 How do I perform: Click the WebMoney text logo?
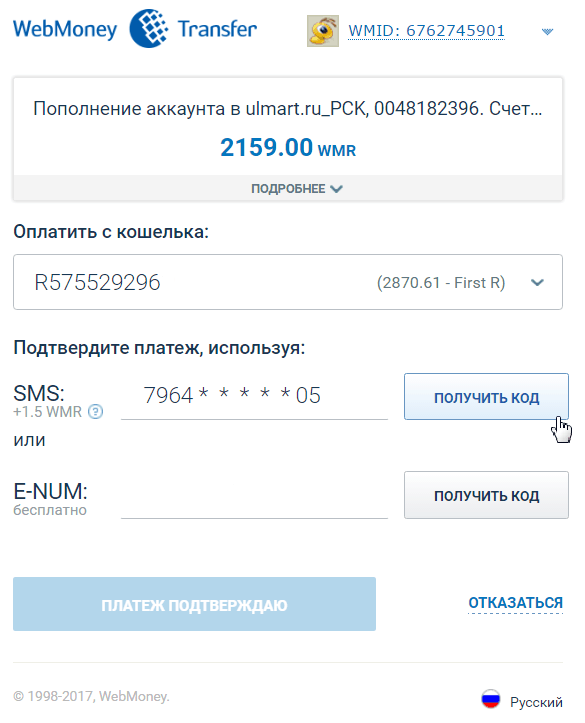(x=65, y=29)
